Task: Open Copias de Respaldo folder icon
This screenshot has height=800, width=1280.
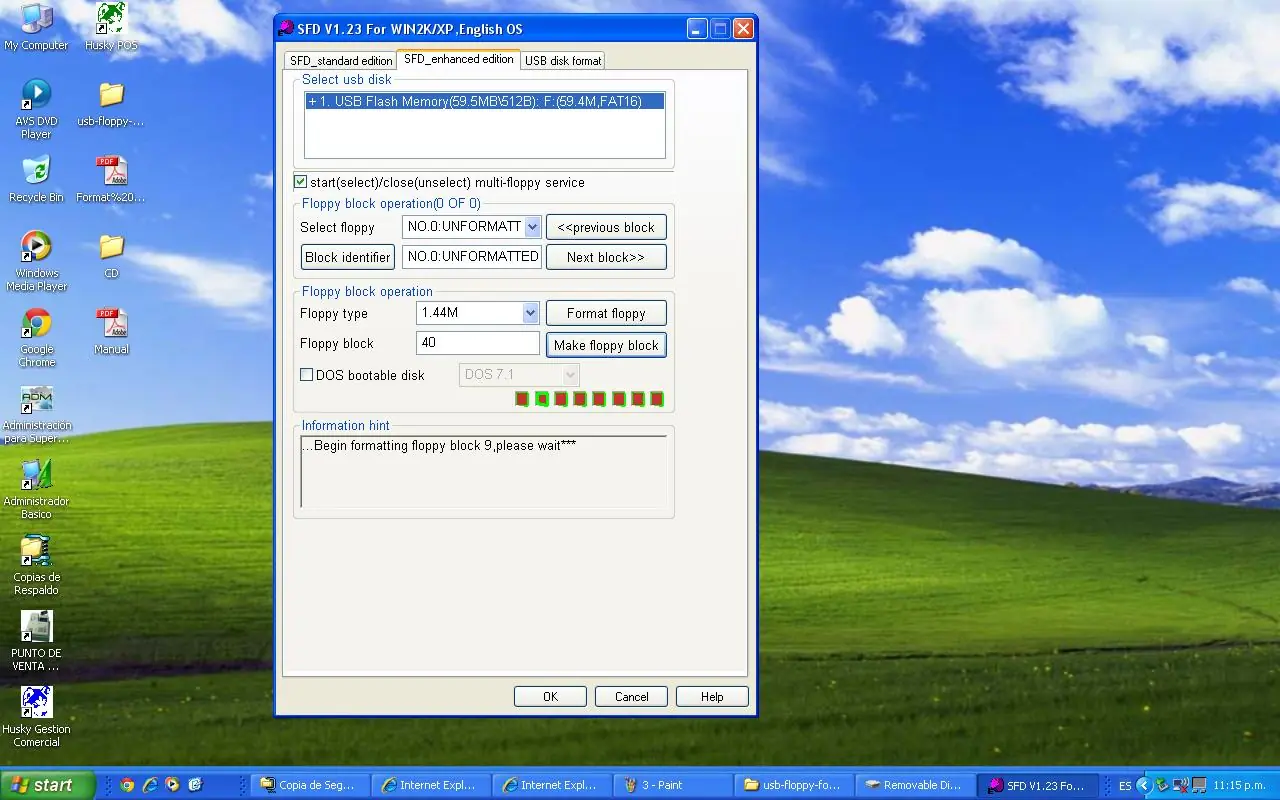Action: point(36,565)
